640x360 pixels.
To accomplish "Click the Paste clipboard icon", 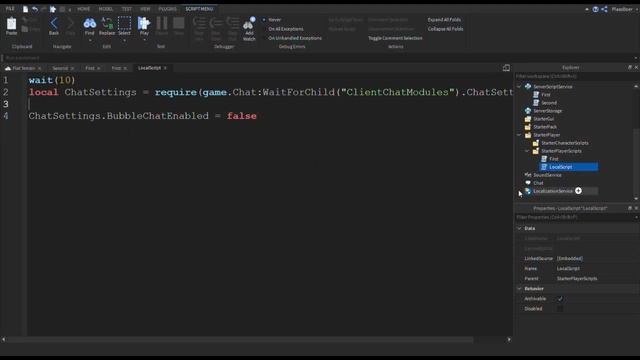I will coord(11,24).
